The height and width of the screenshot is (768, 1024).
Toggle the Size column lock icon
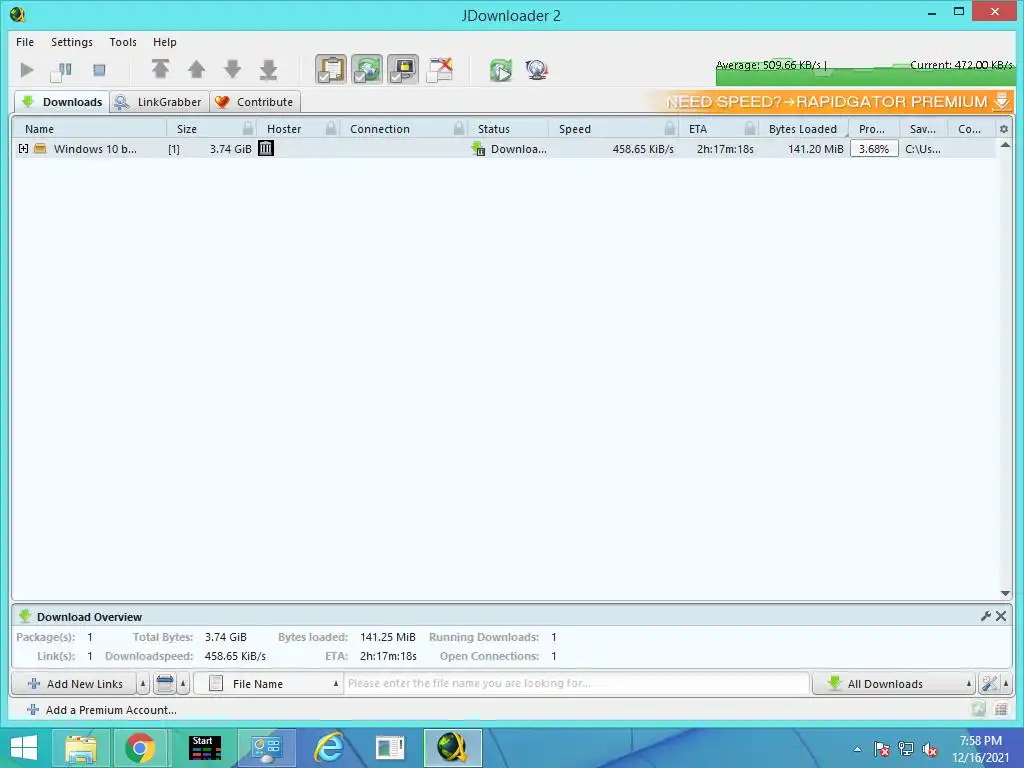[248, 128]
